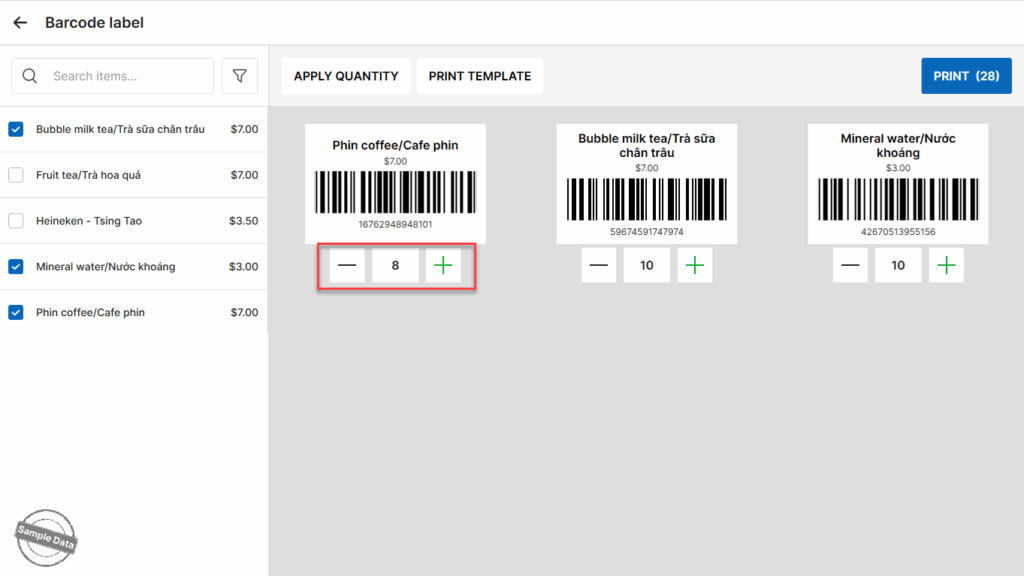Click the Apply Quantity button
Viewport: 1024px width, 576px height.
pos(346,76)
